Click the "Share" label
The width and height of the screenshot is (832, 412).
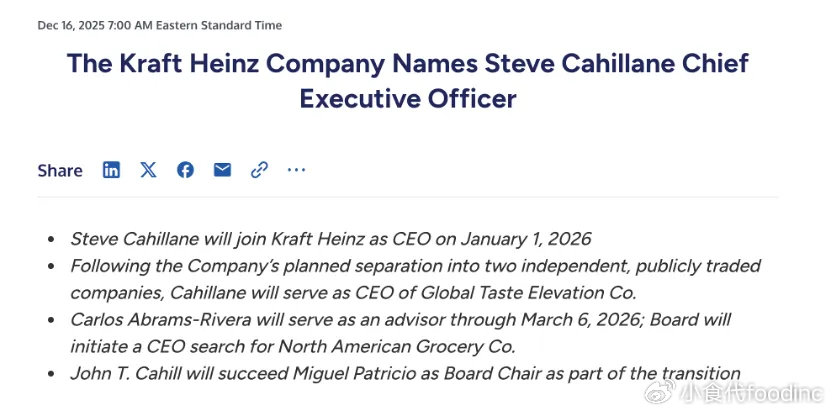click(x=60, y=171)
